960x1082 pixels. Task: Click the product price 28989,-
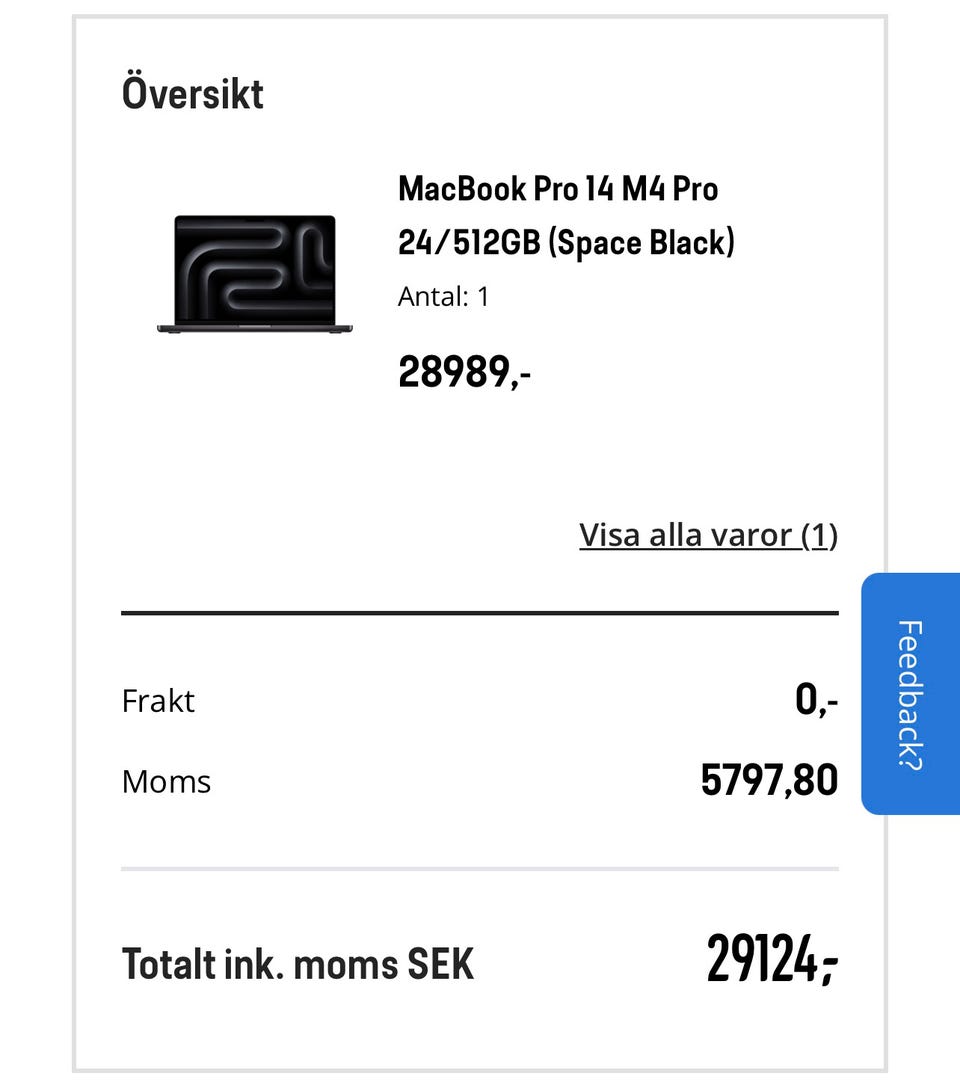click(464, 372)
